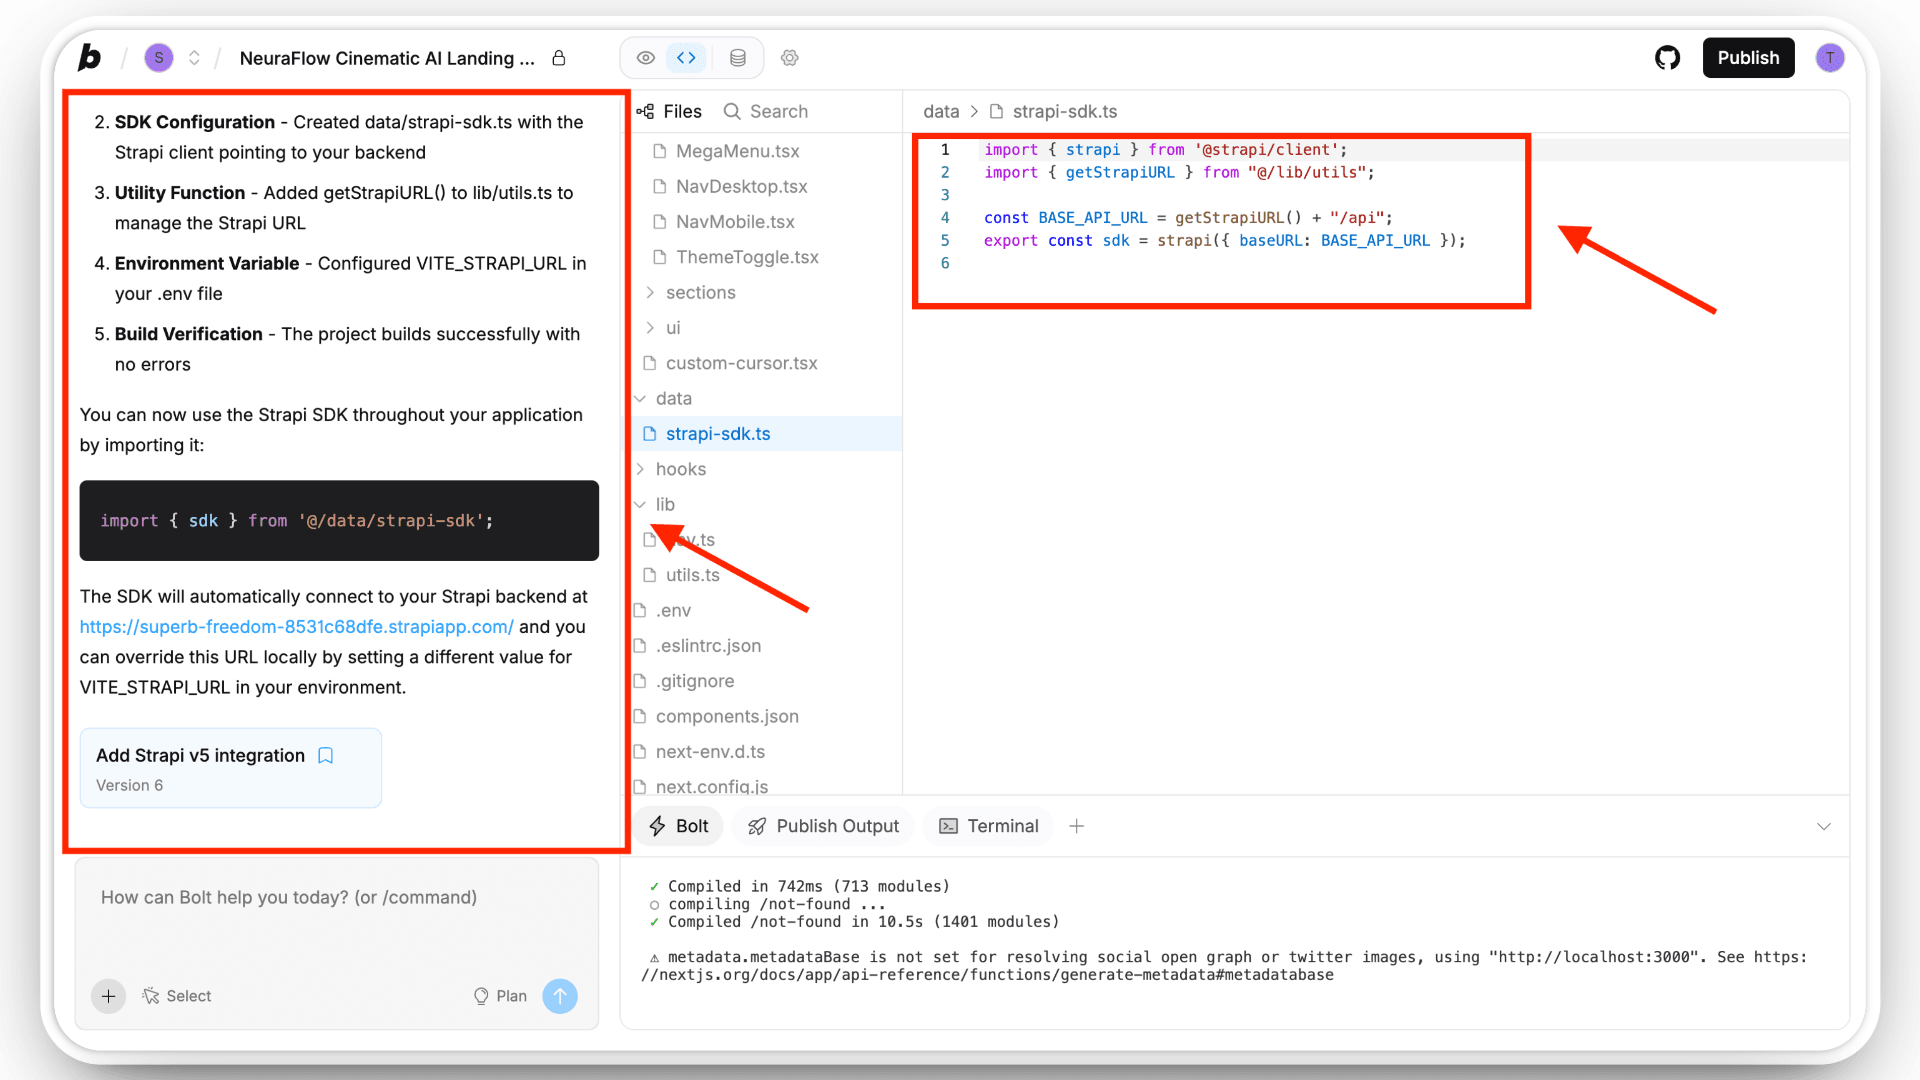Click the lock icon beside project name
Viewport: 1920px width, 1080px height.
(x=559, y=58)
